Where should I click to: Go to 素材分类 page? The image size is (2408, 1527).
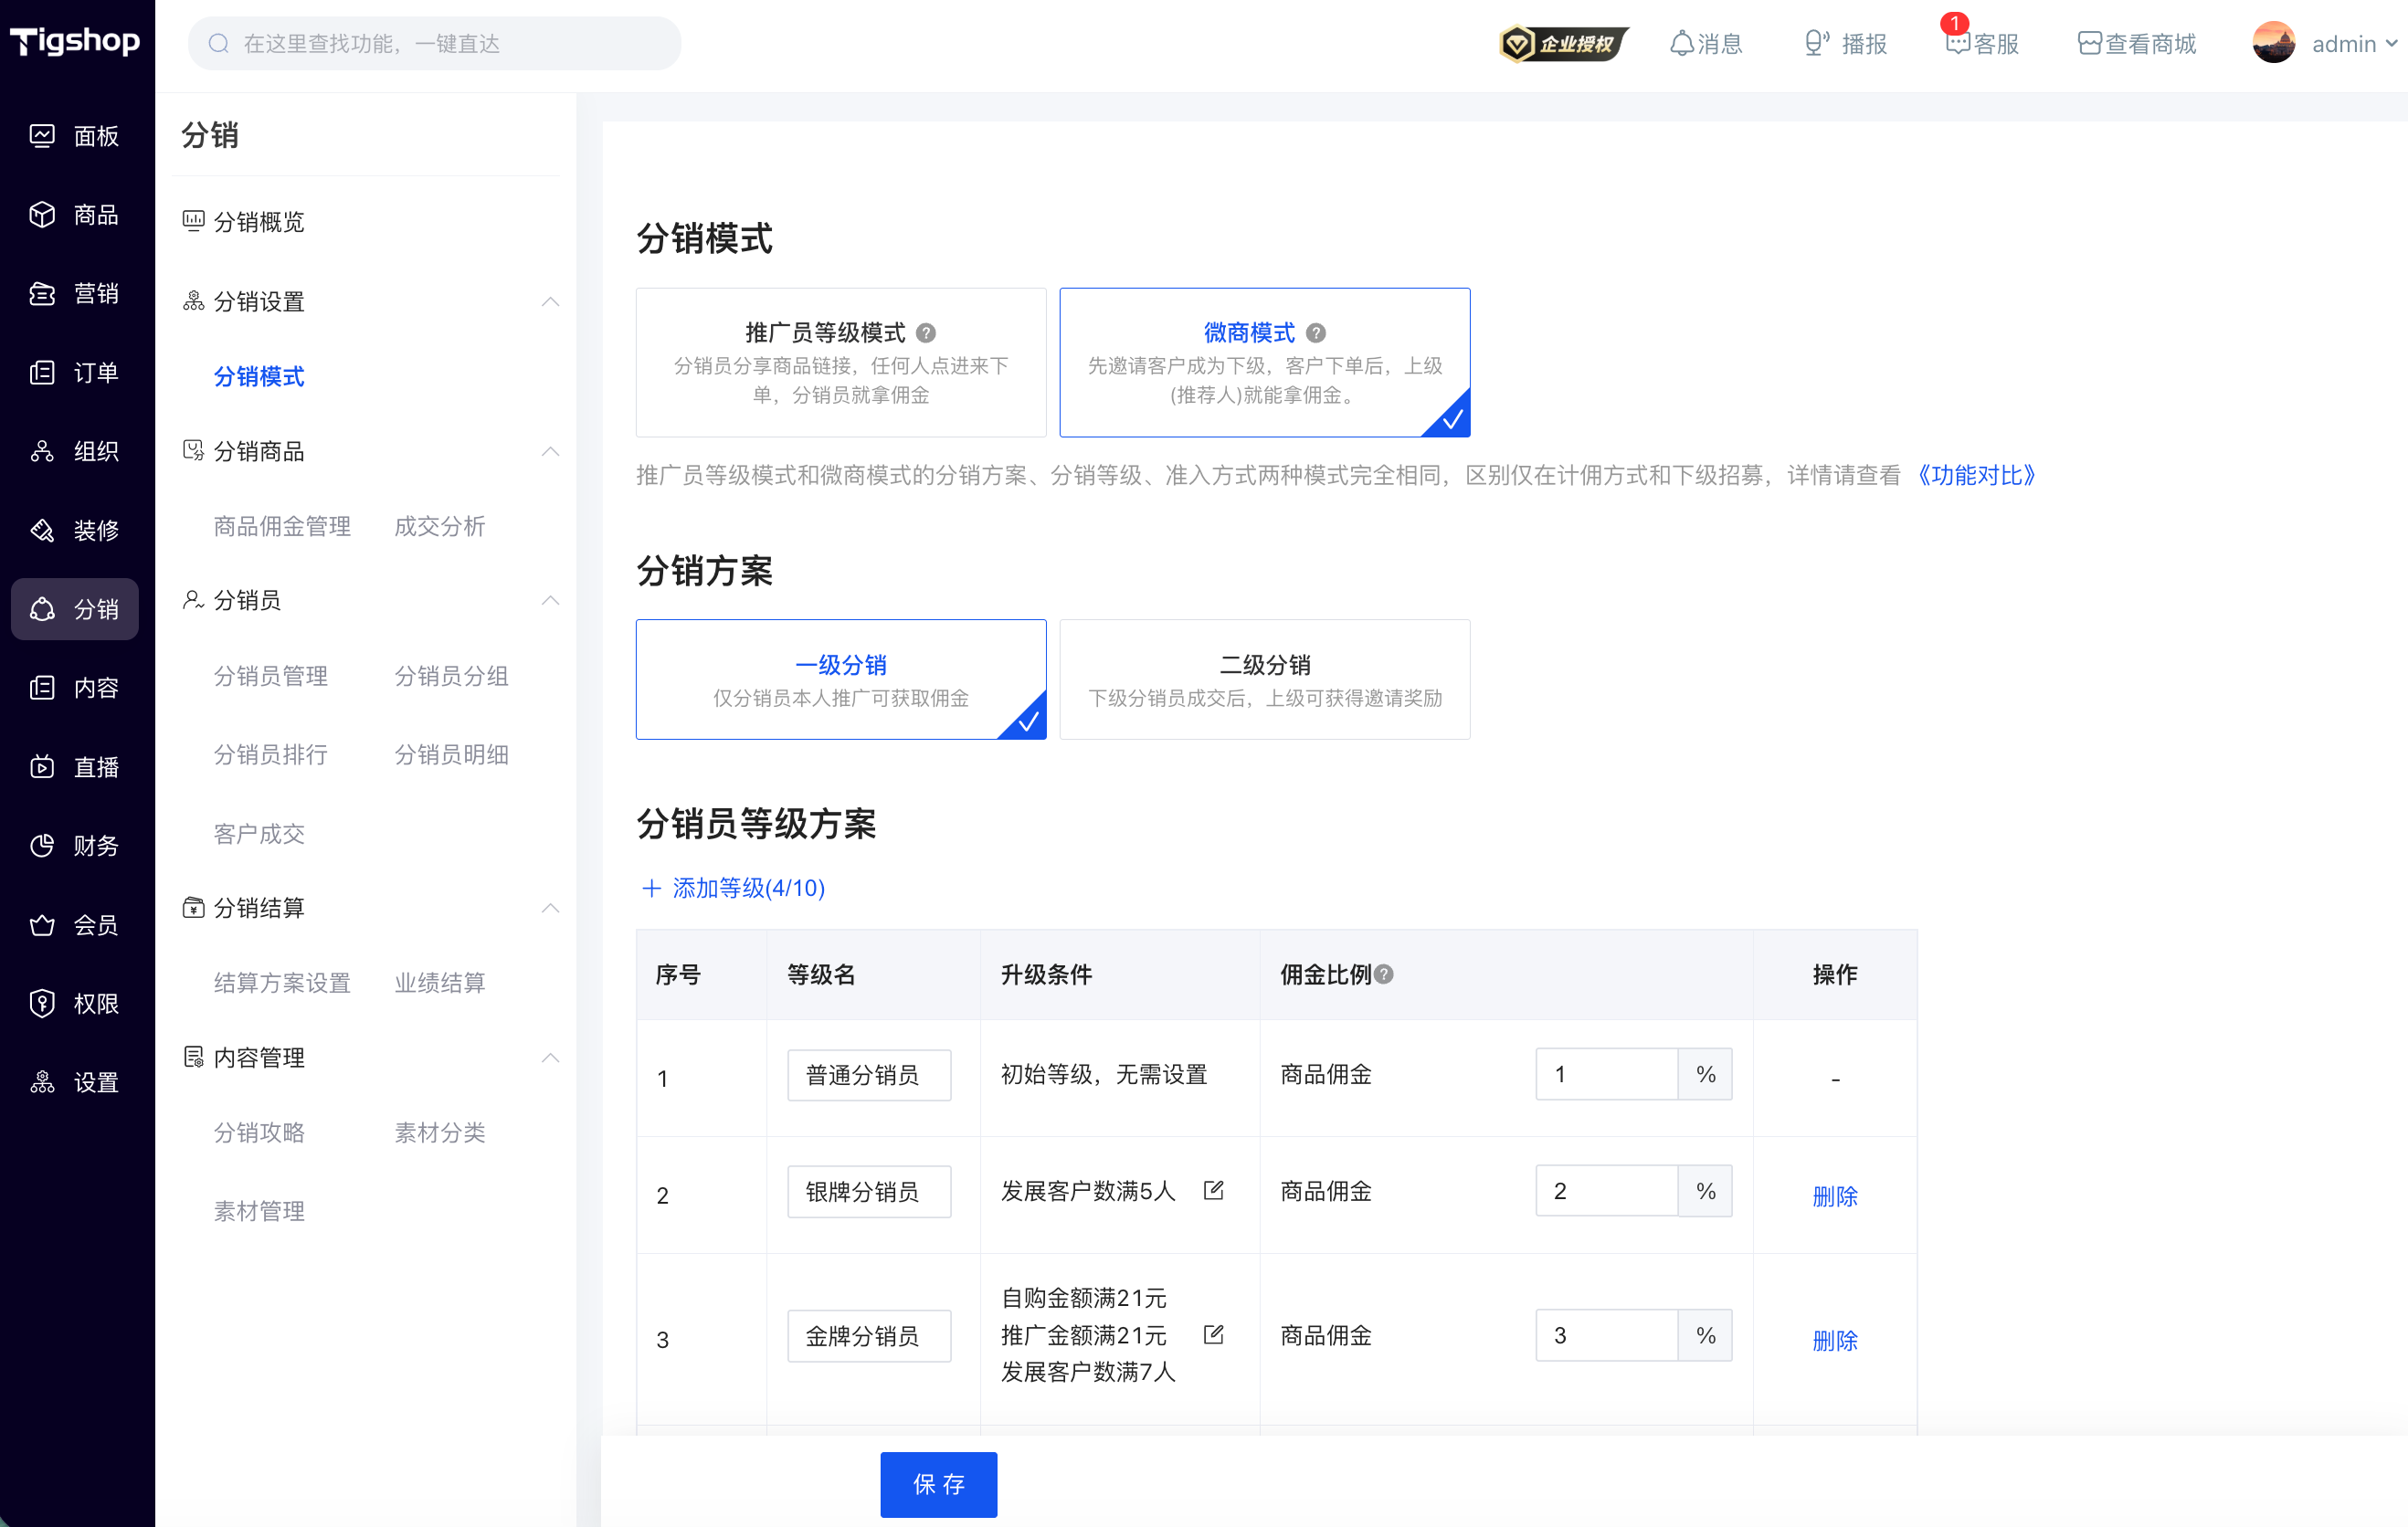tap(440, 1132)
